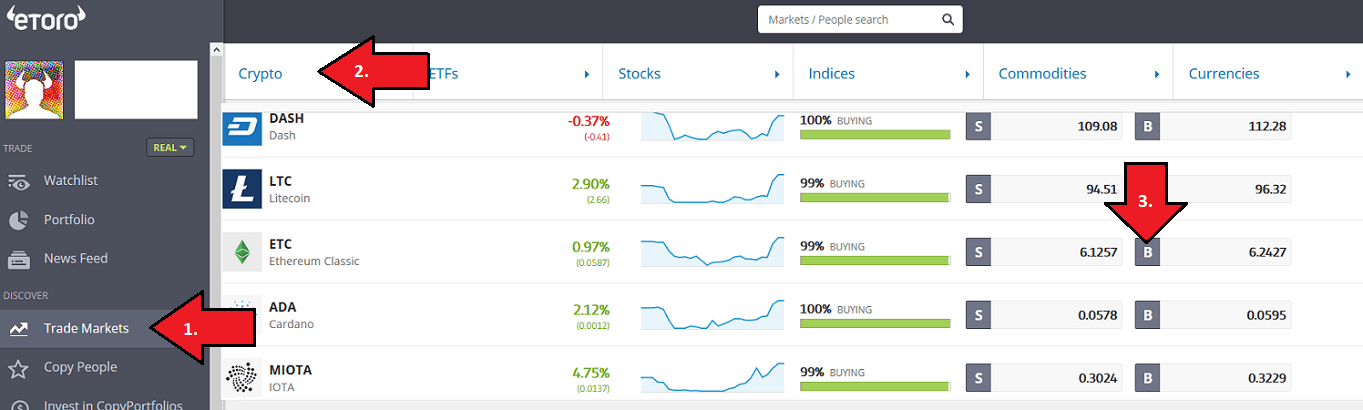Click the Buy button for ADA
The height and width of the screenshot is (410, 1363).
tap(1147, 315)
